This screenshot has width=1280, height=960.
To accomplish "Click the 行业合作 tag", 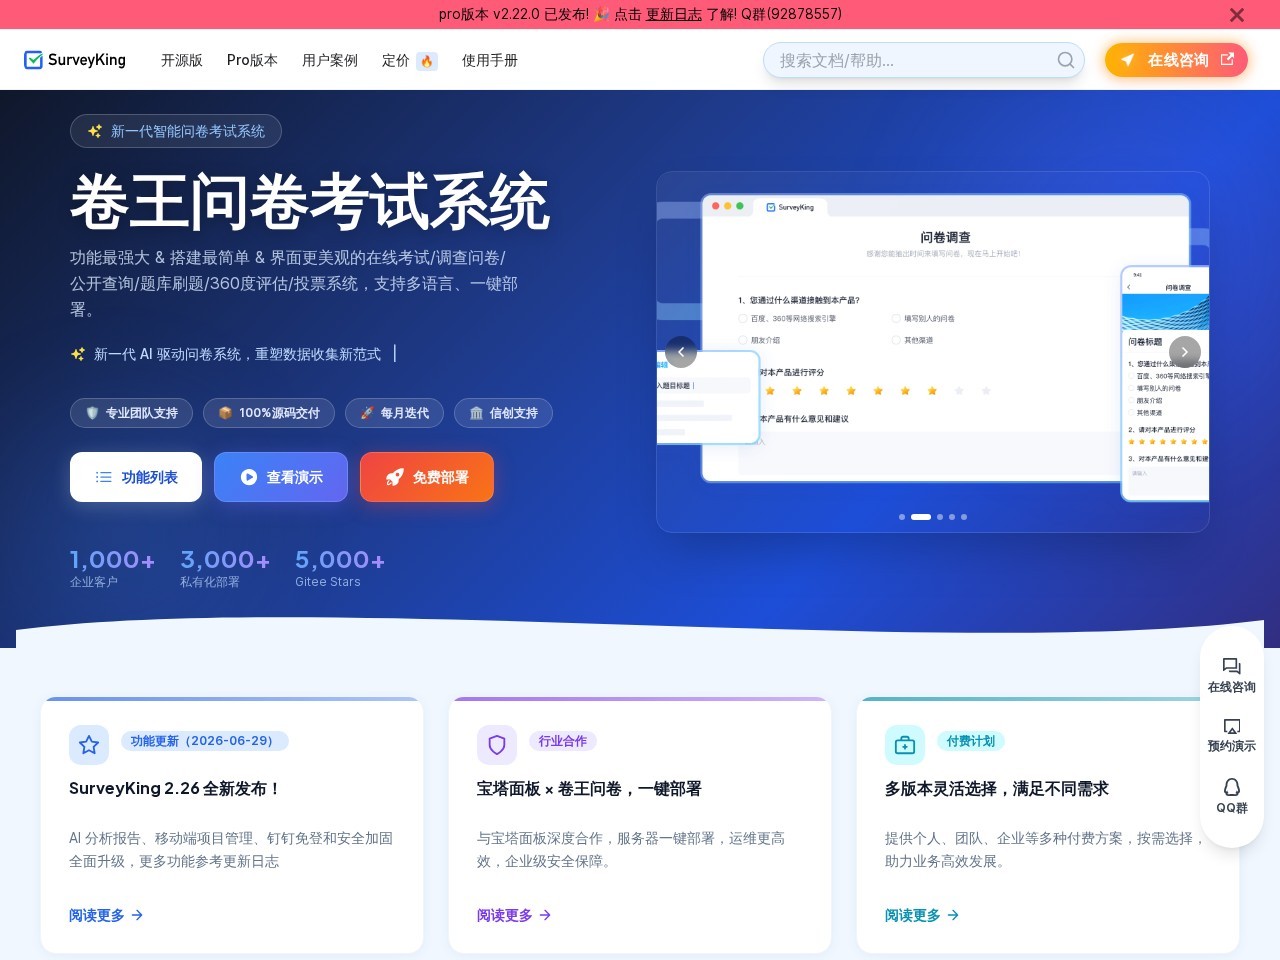I will (563, 741).
